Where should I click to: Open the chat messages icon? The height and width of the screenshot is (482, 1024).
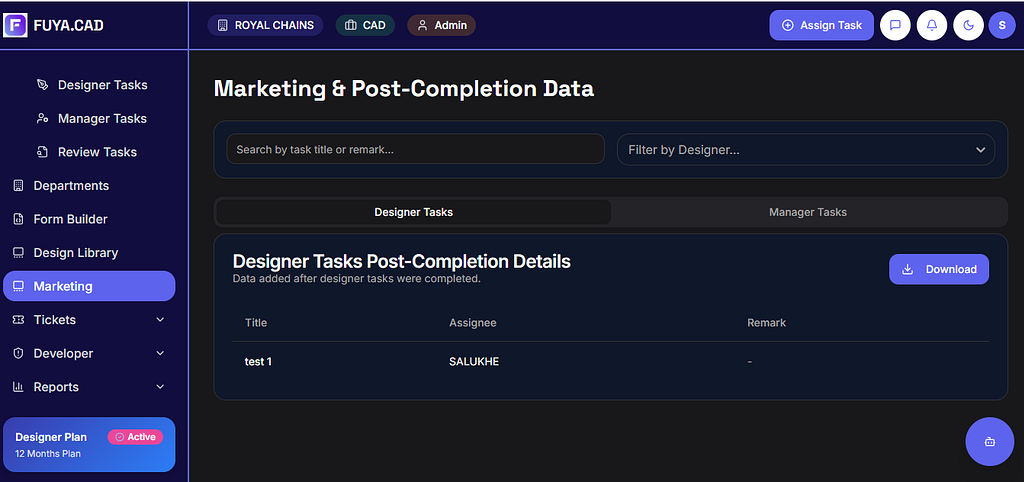click(x=895, y=25)
